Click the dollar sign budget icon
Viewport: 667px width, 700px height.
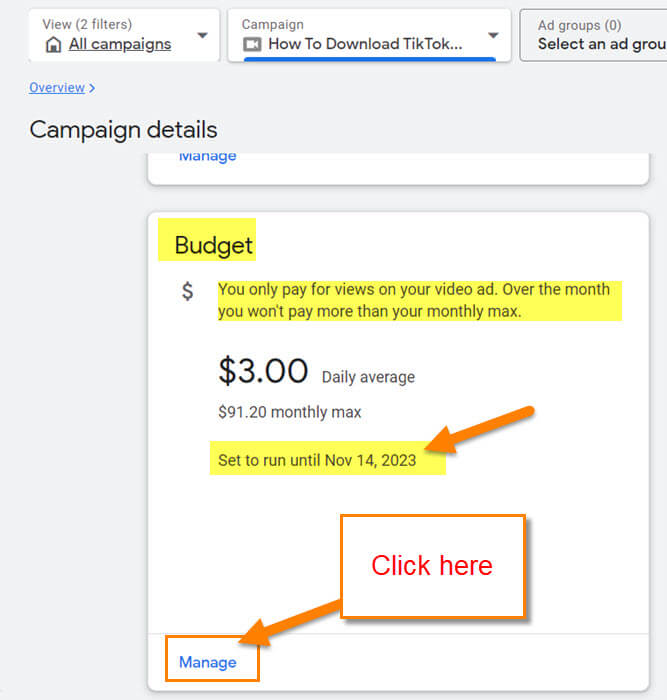point(188,291)
